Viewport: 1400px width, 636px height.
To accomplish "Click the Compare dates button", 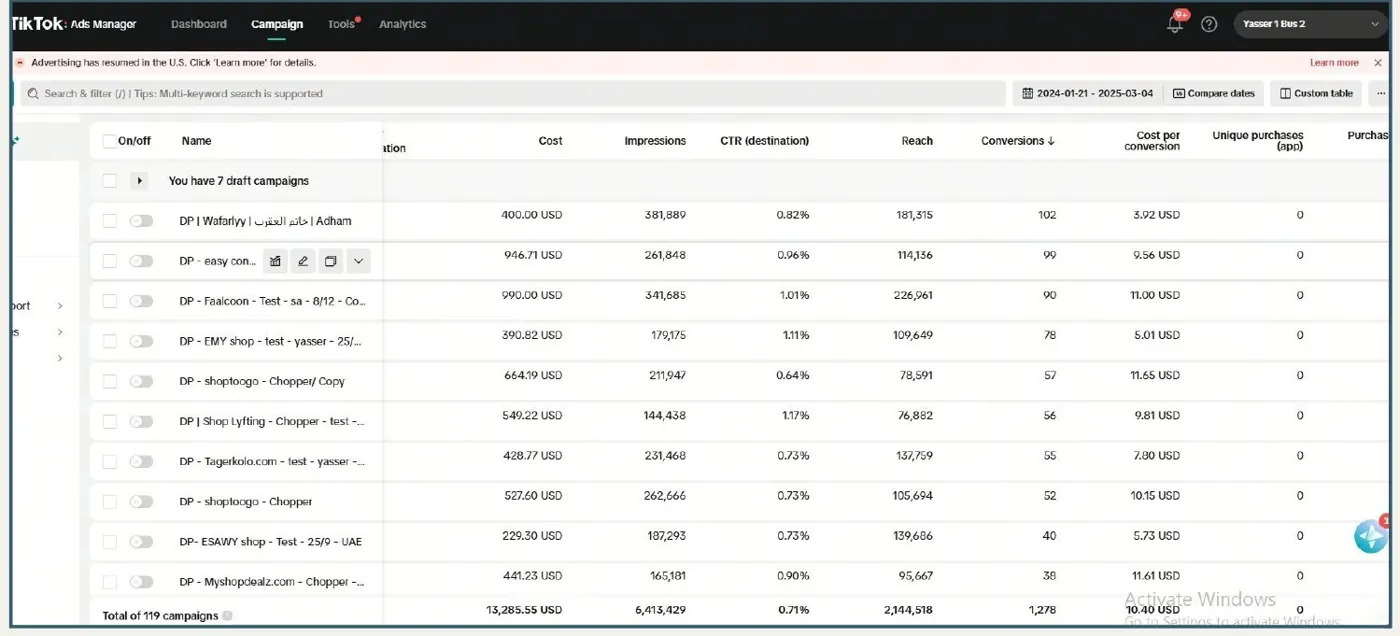I will click(x=1214, y=94).
